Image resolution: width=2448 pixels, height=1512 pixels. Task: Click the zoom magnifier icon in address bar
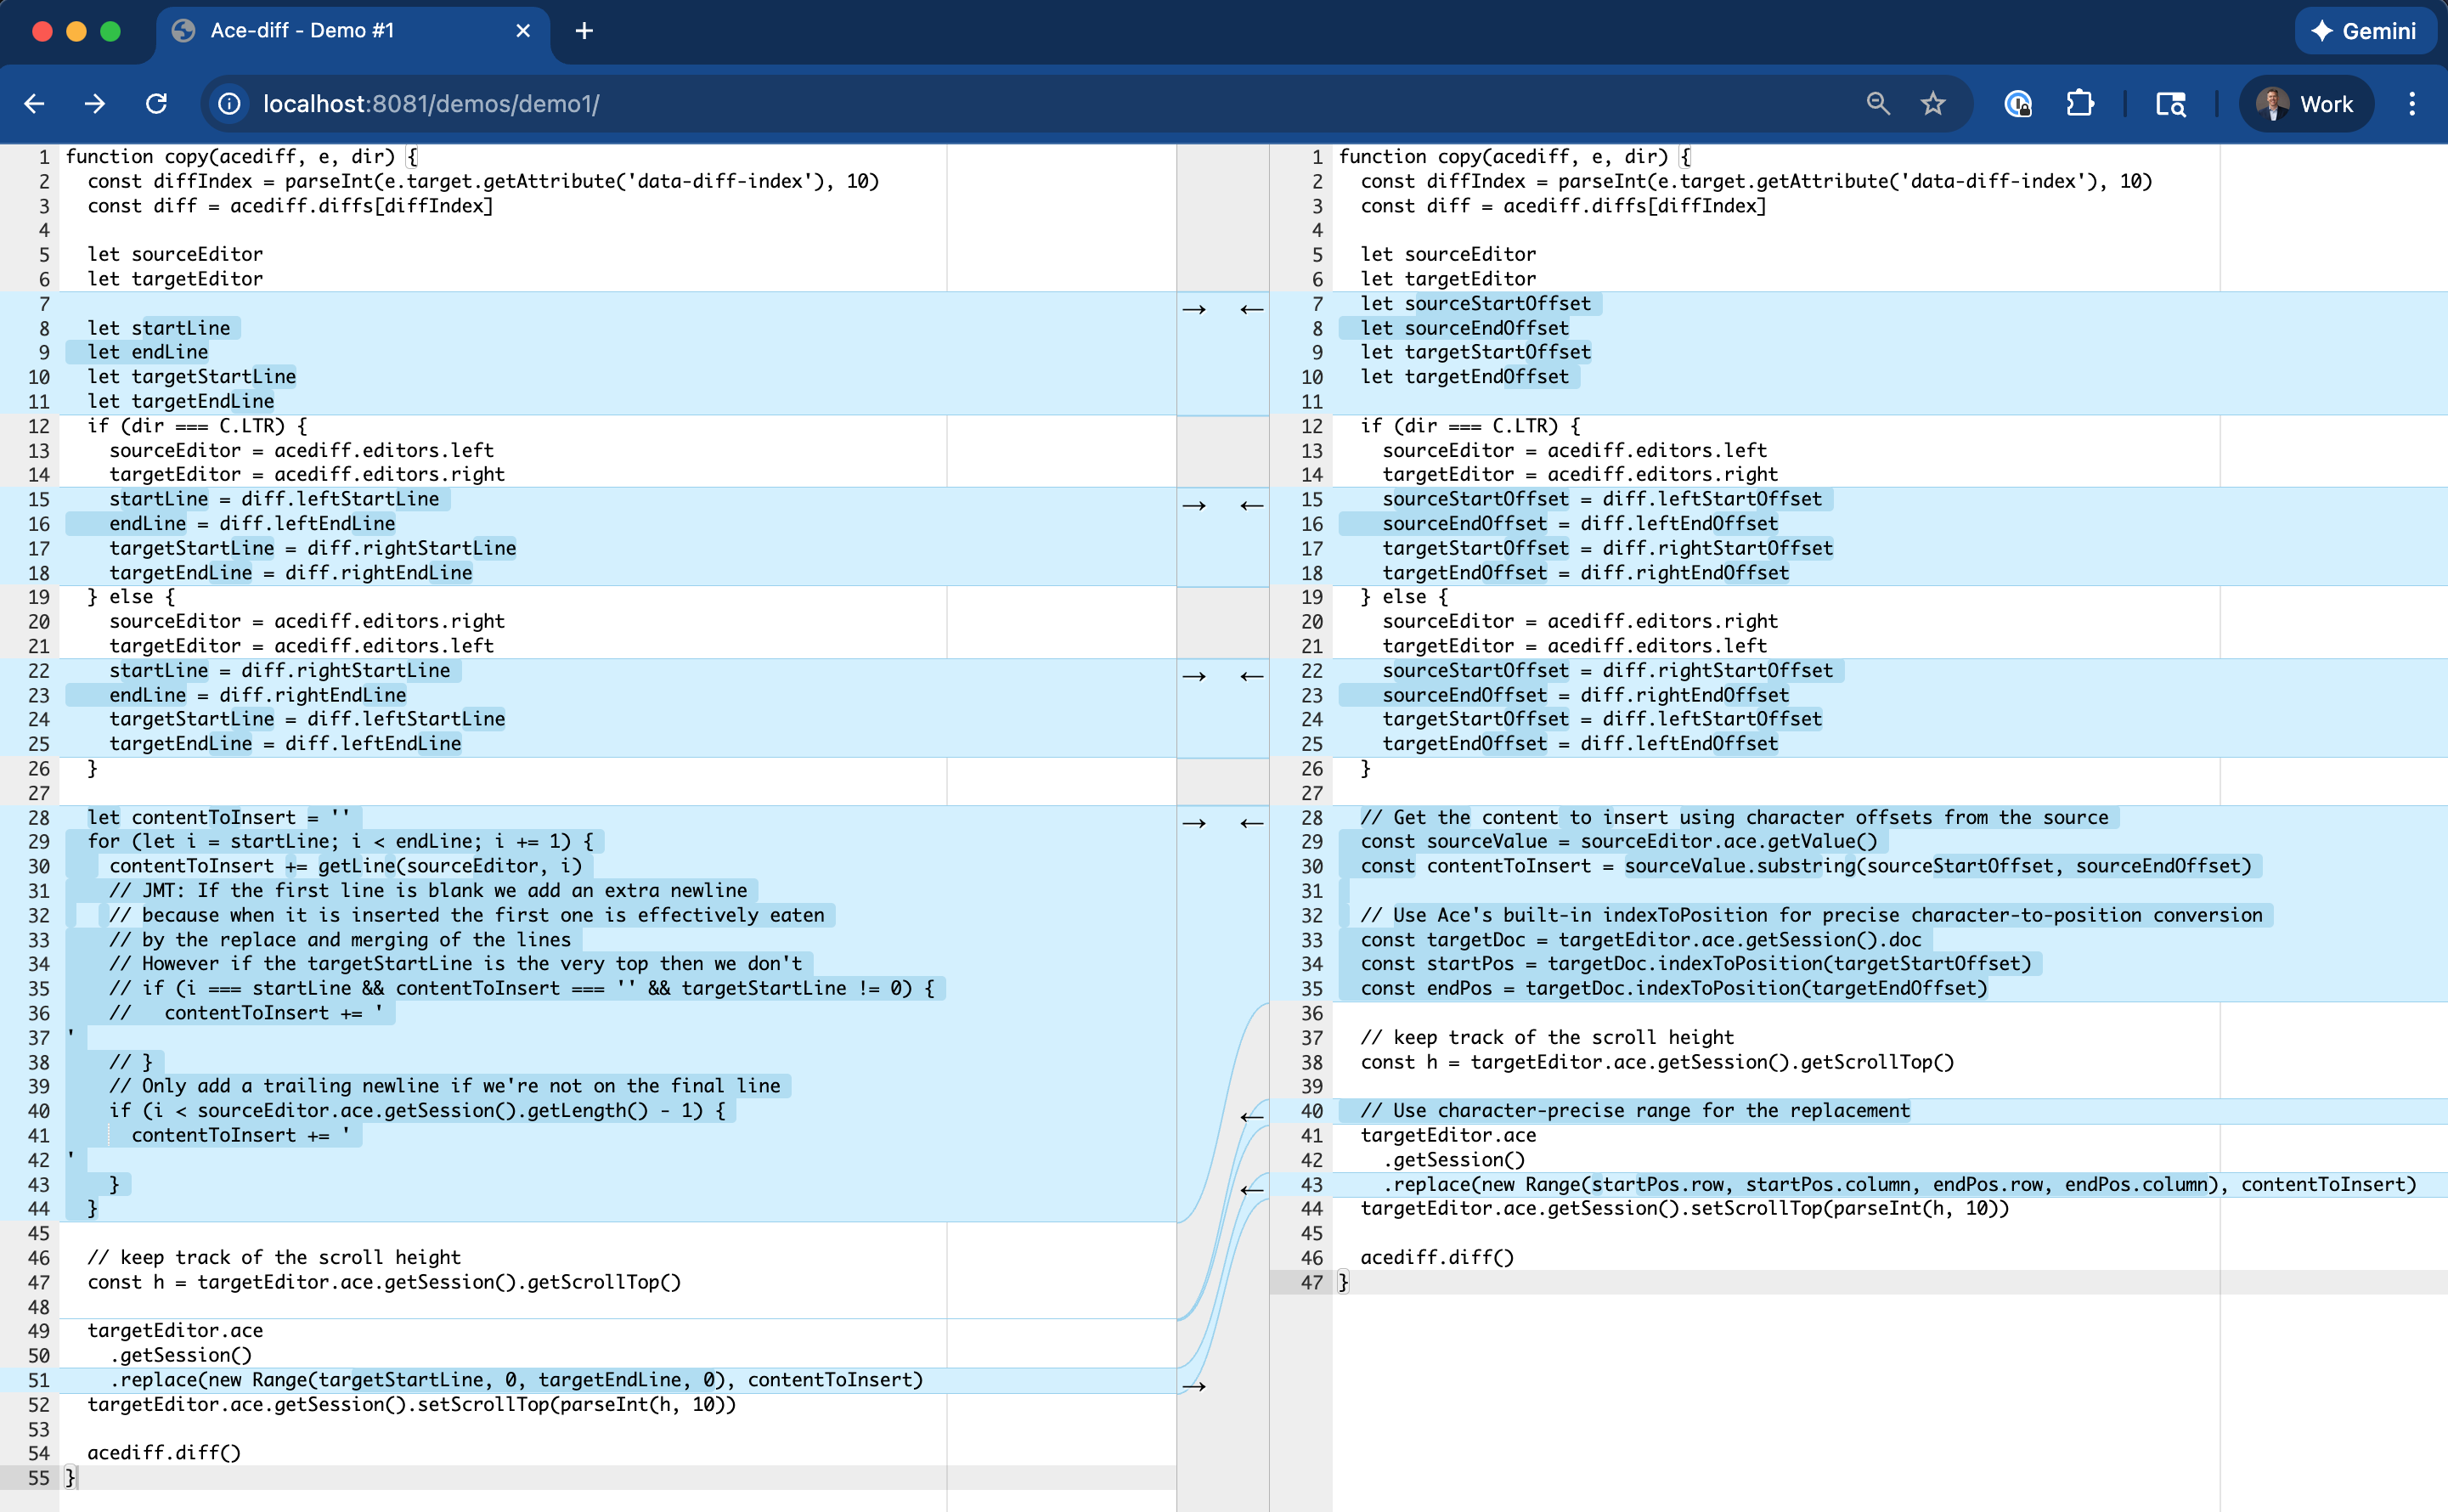(x=1877, y=104)
